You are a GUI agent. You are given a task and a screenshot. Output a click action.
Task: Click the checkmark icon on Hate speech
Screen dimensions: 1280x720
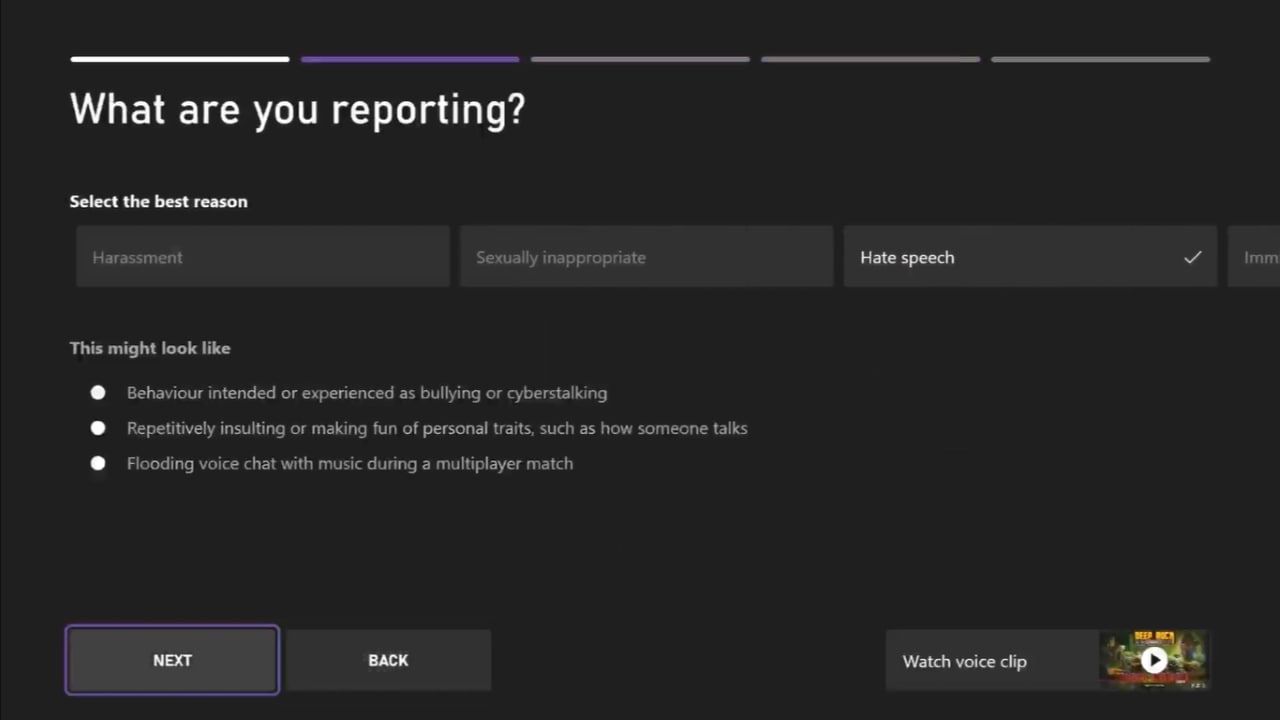point(1192,257)
